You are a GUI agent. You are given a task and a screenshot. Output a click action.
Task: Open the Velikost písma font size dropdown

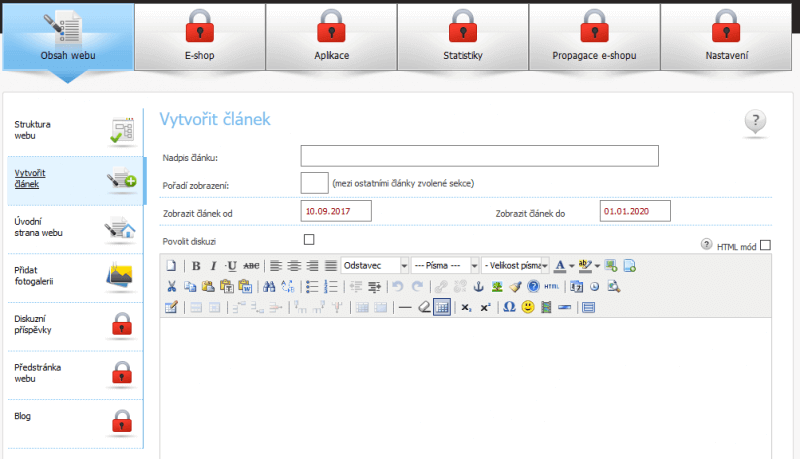click(x=515, y=266)
